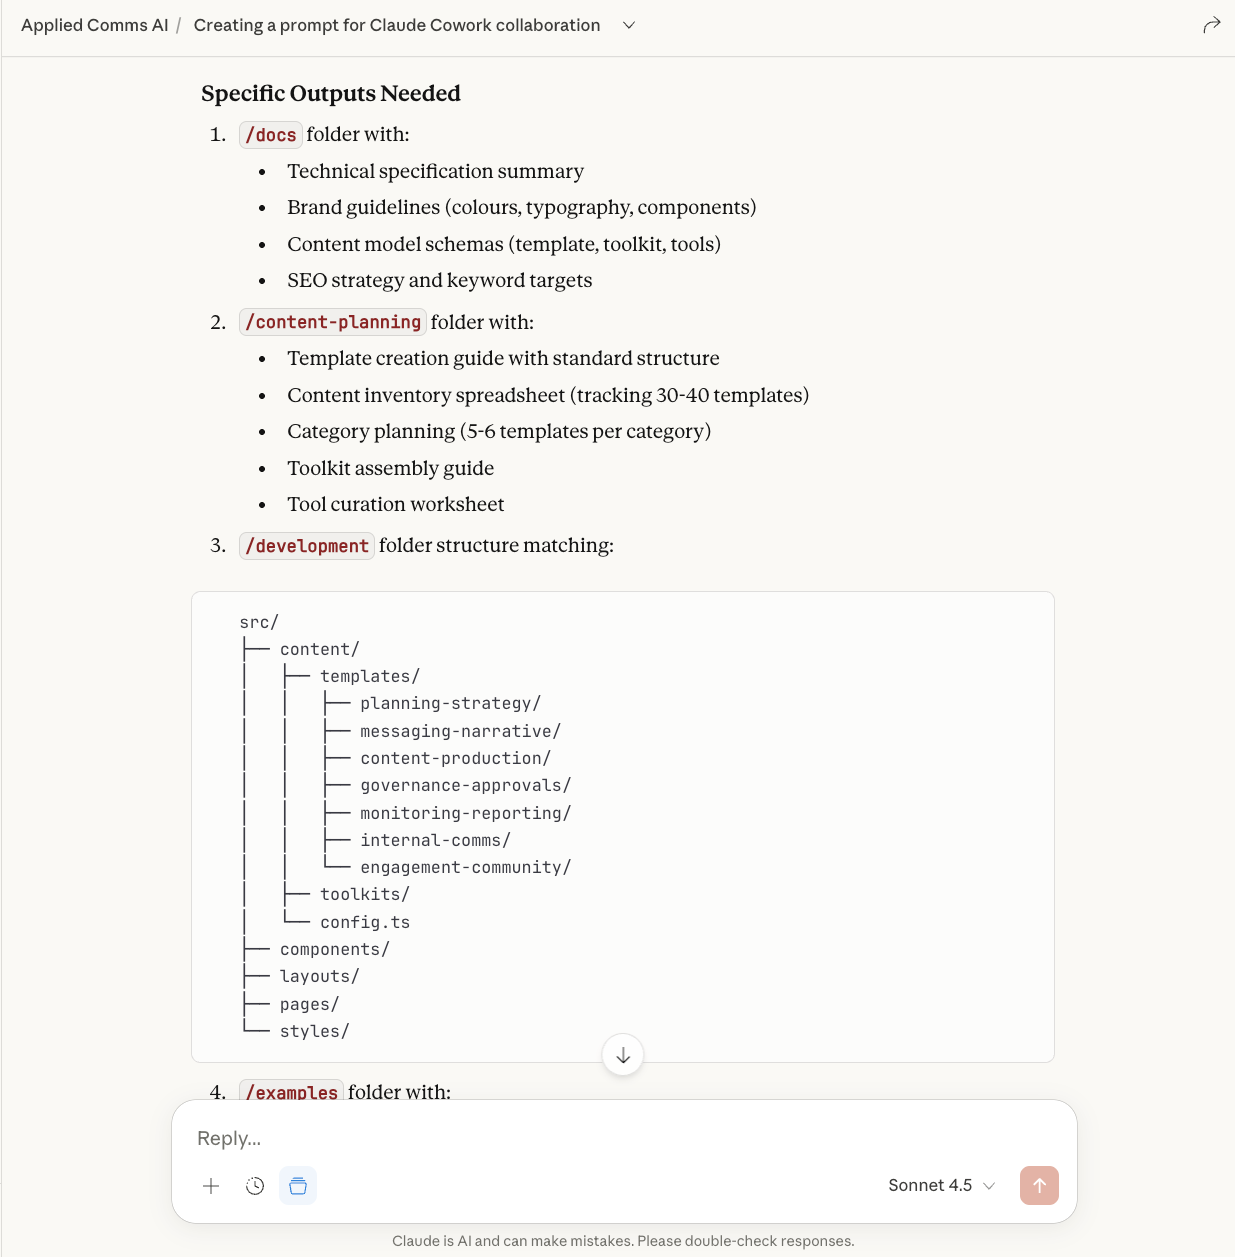
Task: Click the Specific Outputs Needed heading
Action: 331,93
